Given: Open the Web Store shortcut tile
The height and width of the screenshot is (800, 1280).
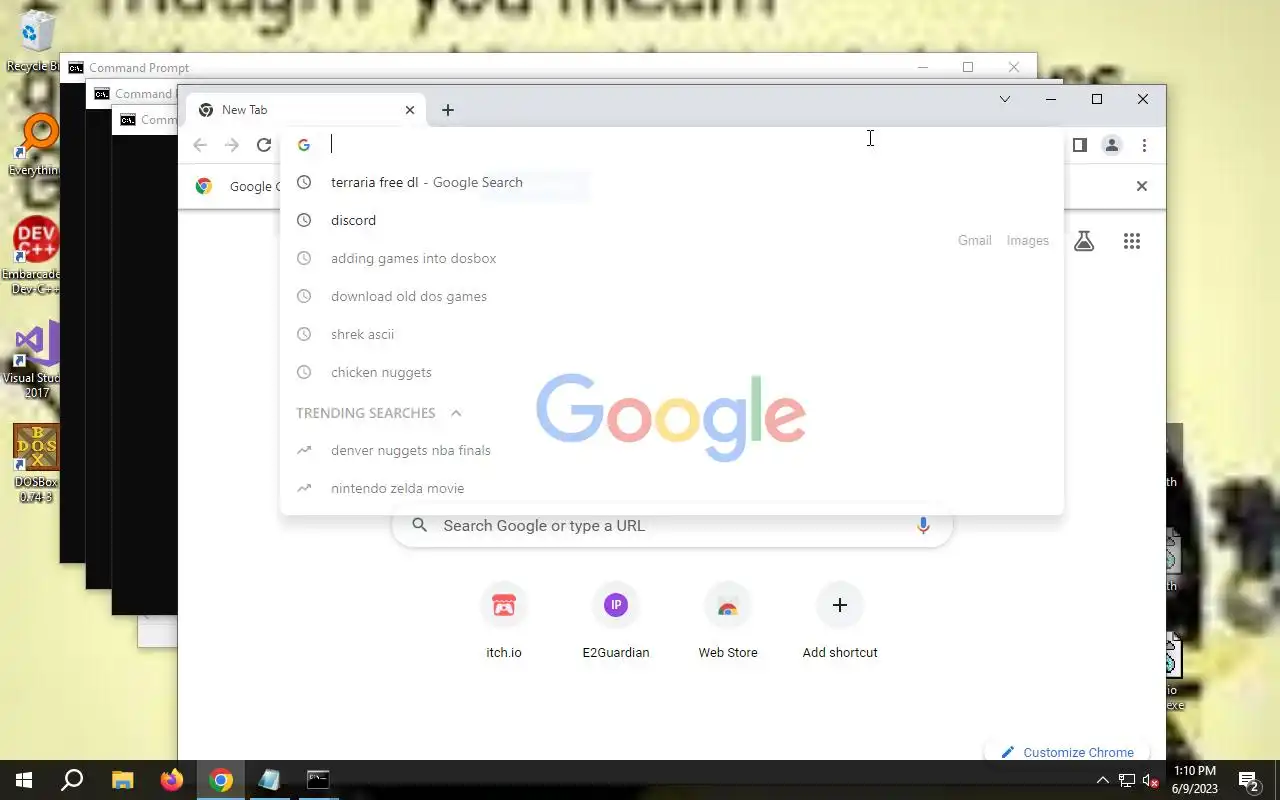Looking at the screenshot, I should [x=728, y=622].
